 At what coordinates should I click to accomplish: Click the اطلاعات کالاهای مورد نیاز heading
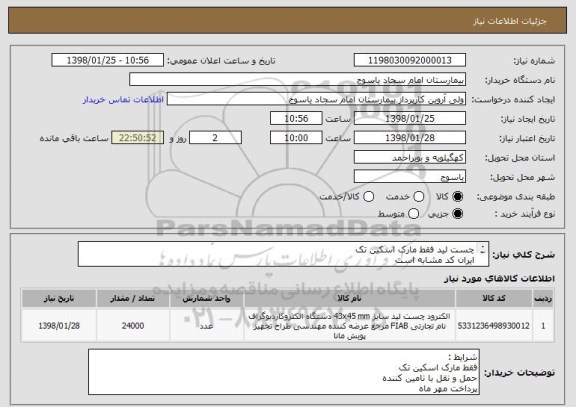(499, 279)
